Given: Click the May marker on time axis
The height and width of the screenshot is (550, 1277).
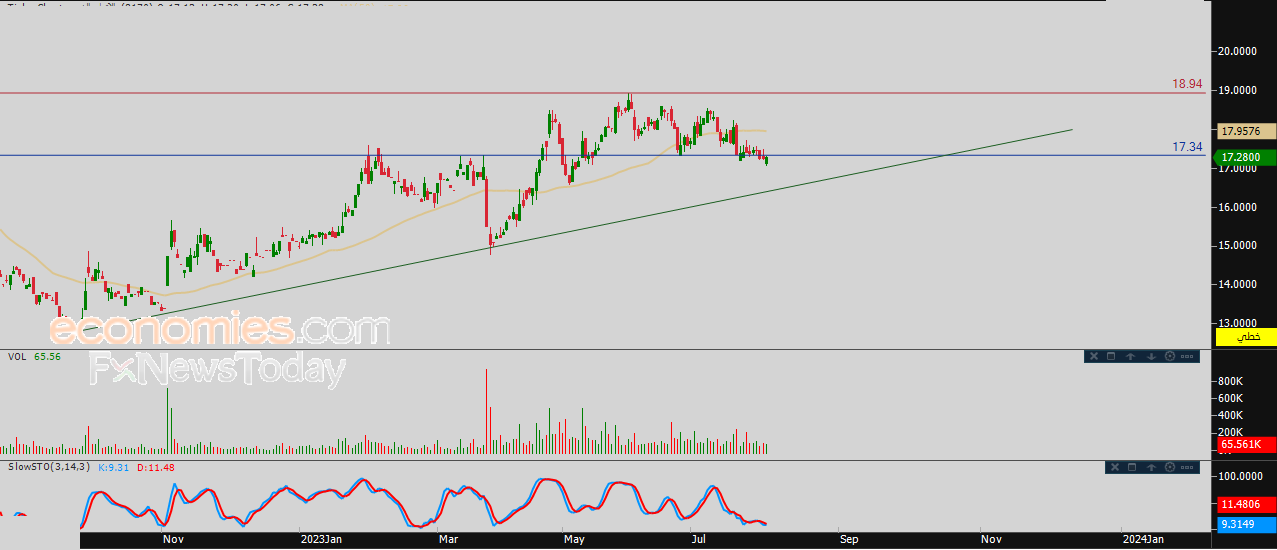Looking at the screenshot, I should coord(574,539).
